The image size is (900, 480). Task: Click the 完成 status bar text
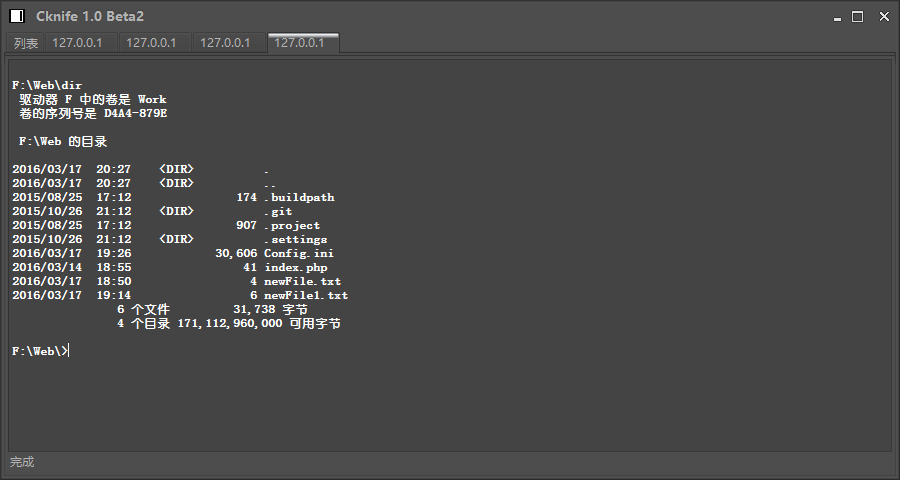22,462
